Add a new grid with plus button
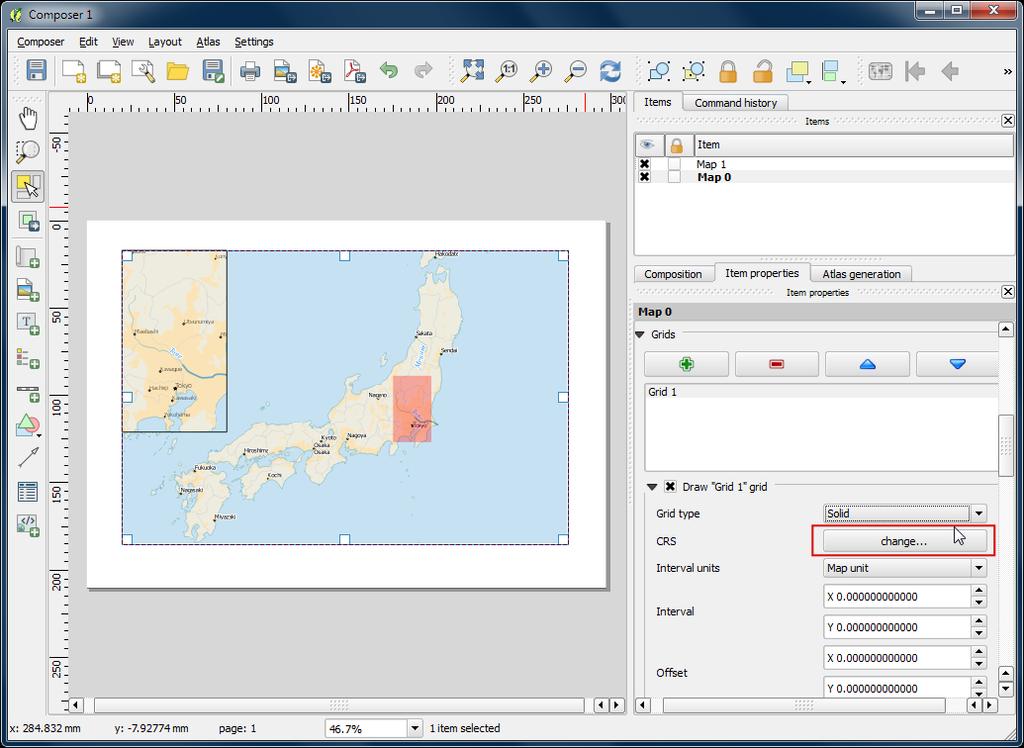 [x=686, y=365]
